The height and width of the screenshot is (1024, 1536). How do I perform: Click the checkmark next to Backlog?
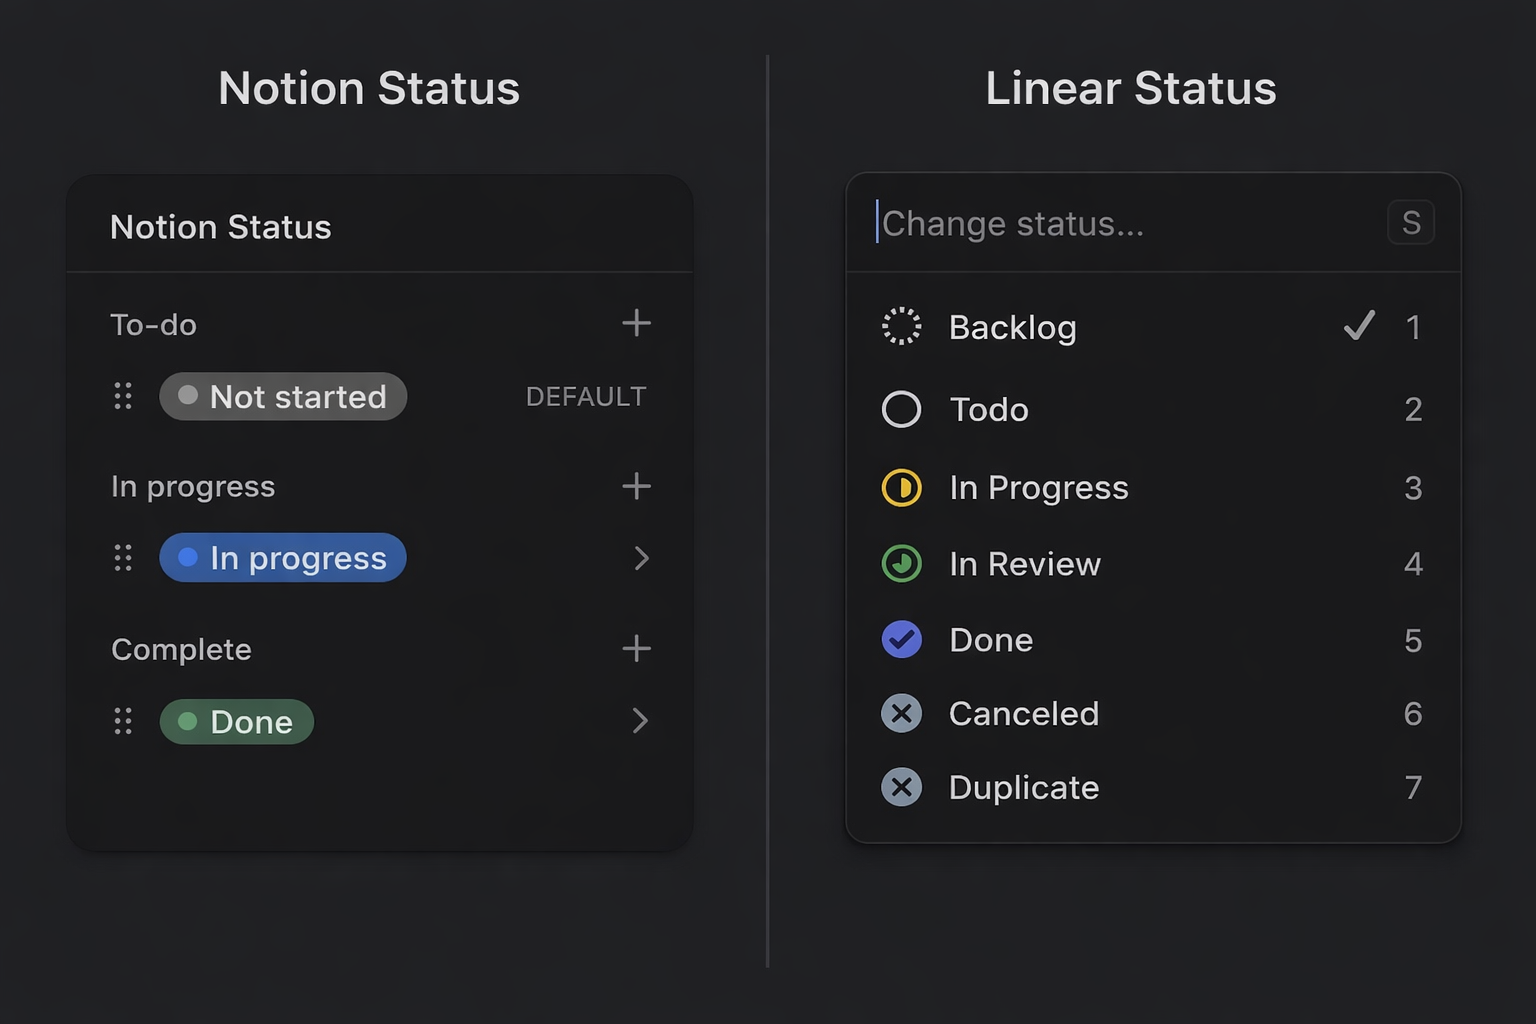tap(1358, 326)
